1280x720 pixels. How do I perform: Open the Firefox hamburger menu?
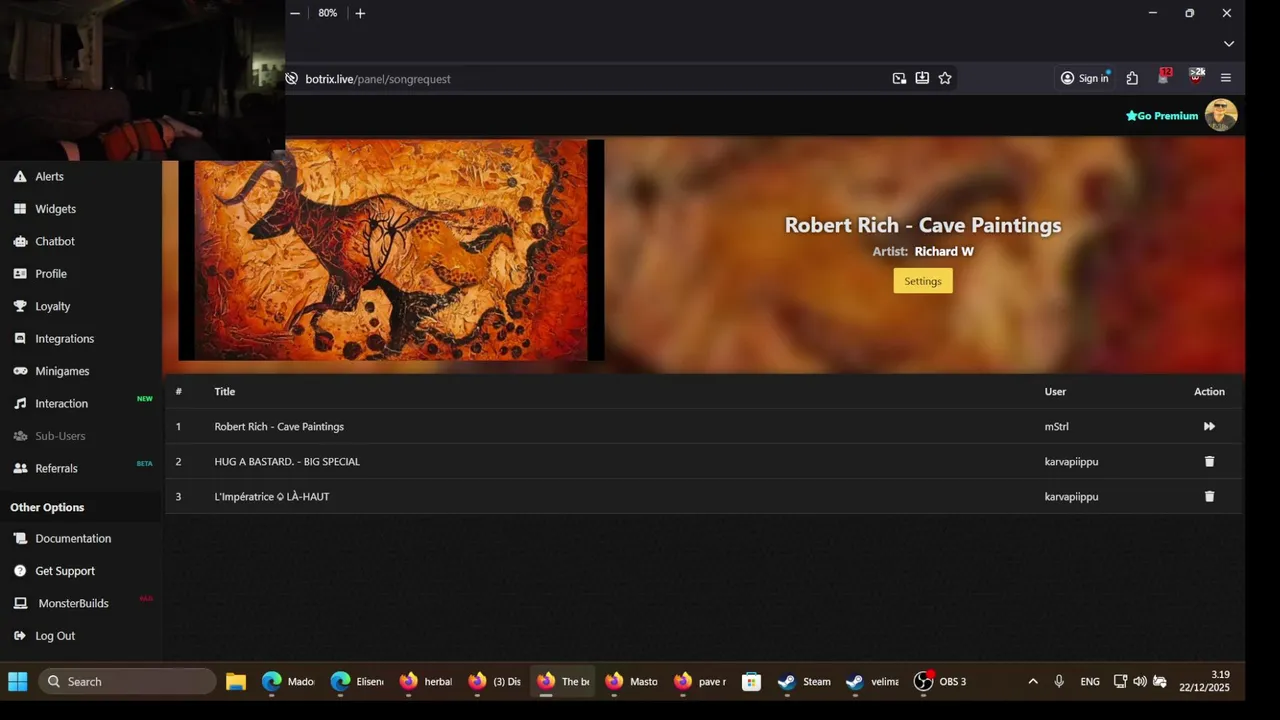point(1226,78)
